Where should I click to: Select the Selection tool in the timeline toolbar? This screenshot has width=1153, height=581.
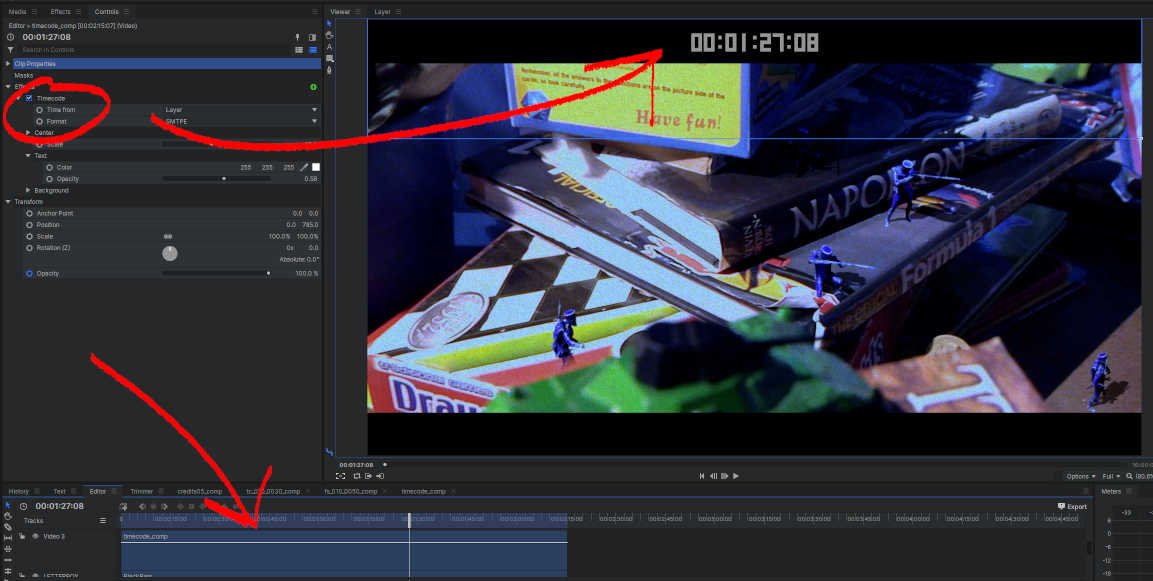(x=8, y=505)
